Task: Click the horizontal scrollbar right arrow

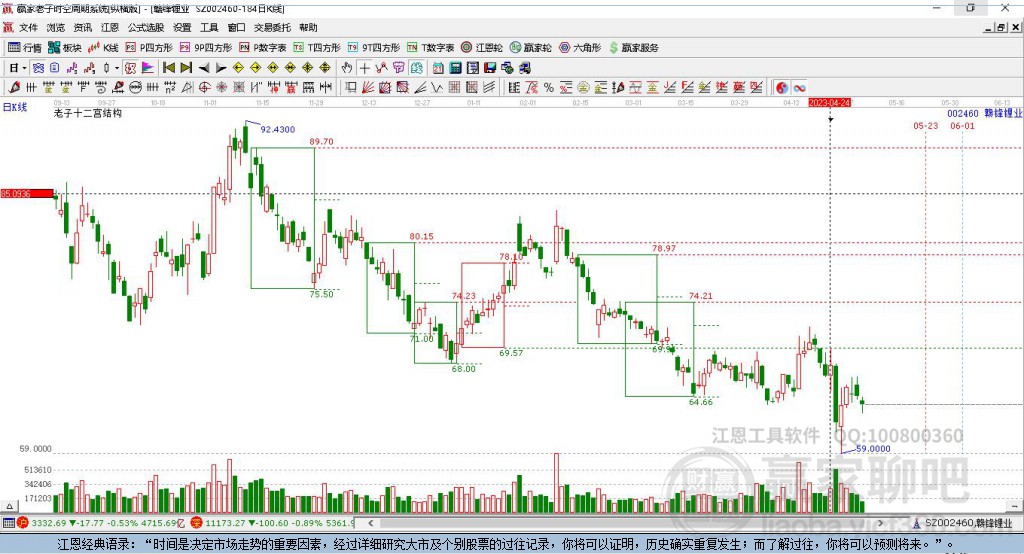Action: tap(880, 523)
